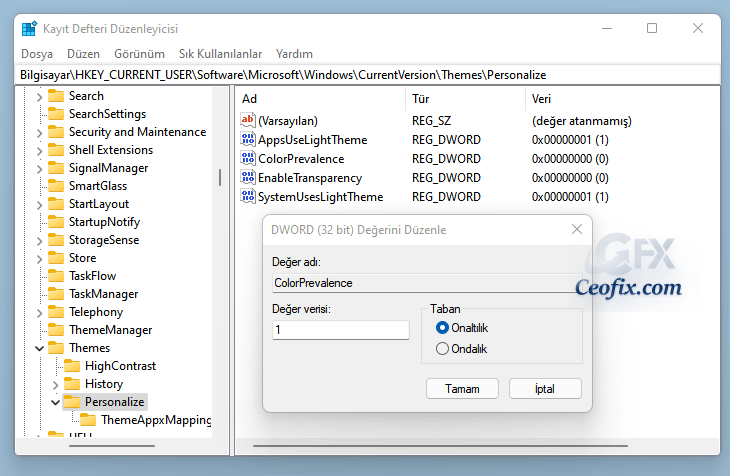730x476 pixels.
Task: Click the SignalManager folder icon
Action: point(56,168)
